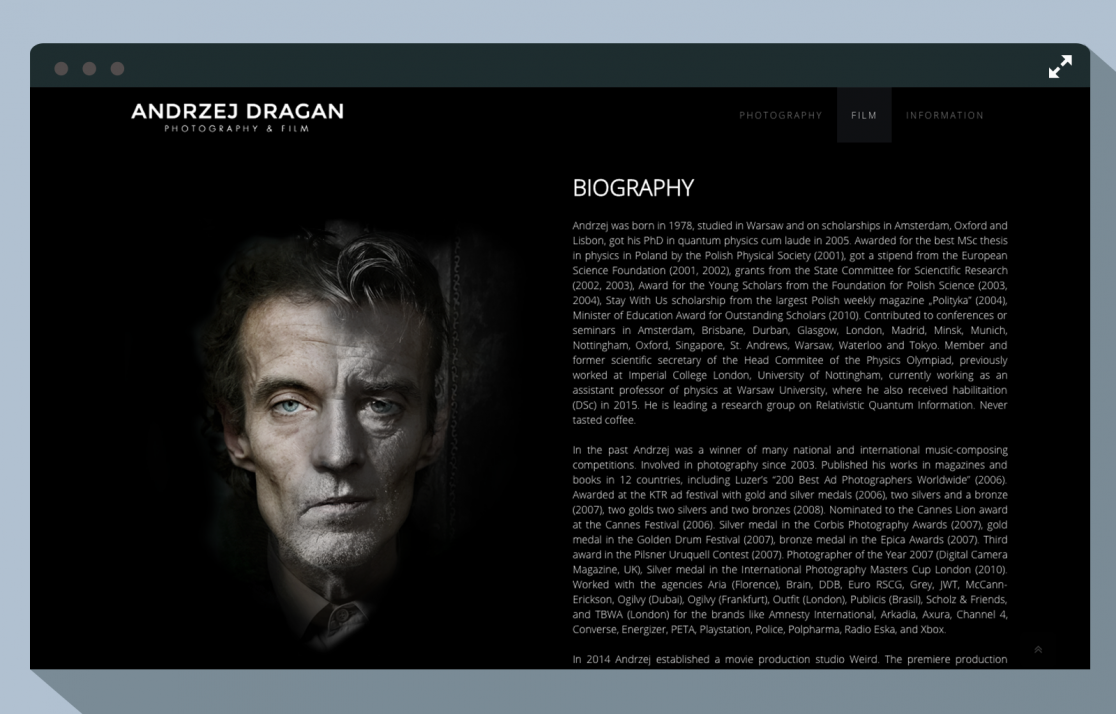1116x714 pixels.
Task: Select the Film navigation tab
Action: click(x=864, y=115)
